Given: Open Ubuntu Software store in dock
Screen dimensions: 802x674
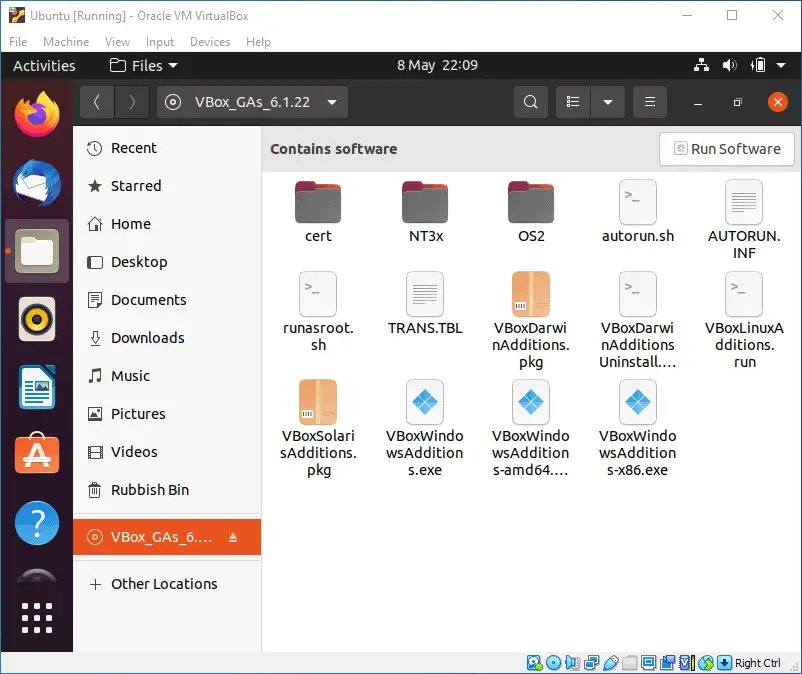Looking at the screenshot, I should 37,453.
